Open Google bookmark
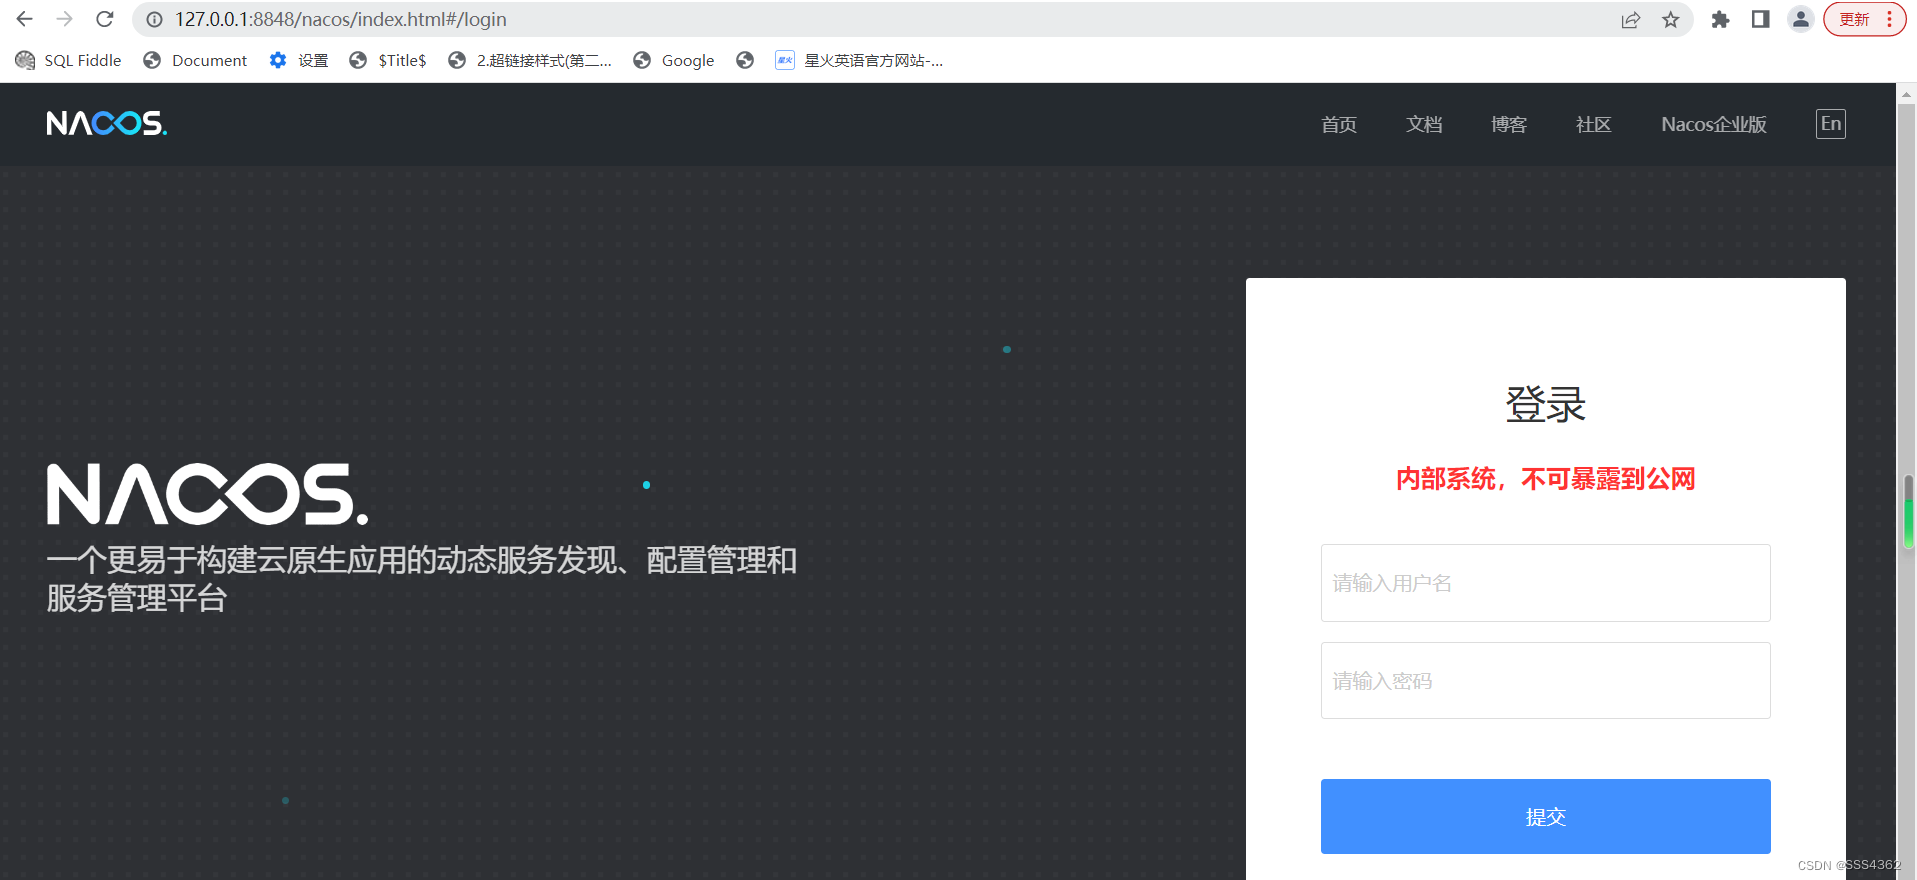 pyautogui.click(x=674, y=60)
